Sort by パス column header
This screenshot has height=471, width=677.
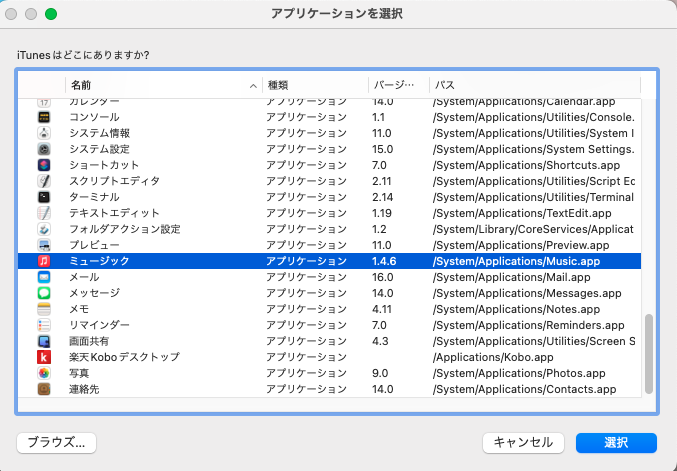pos(530,86)
